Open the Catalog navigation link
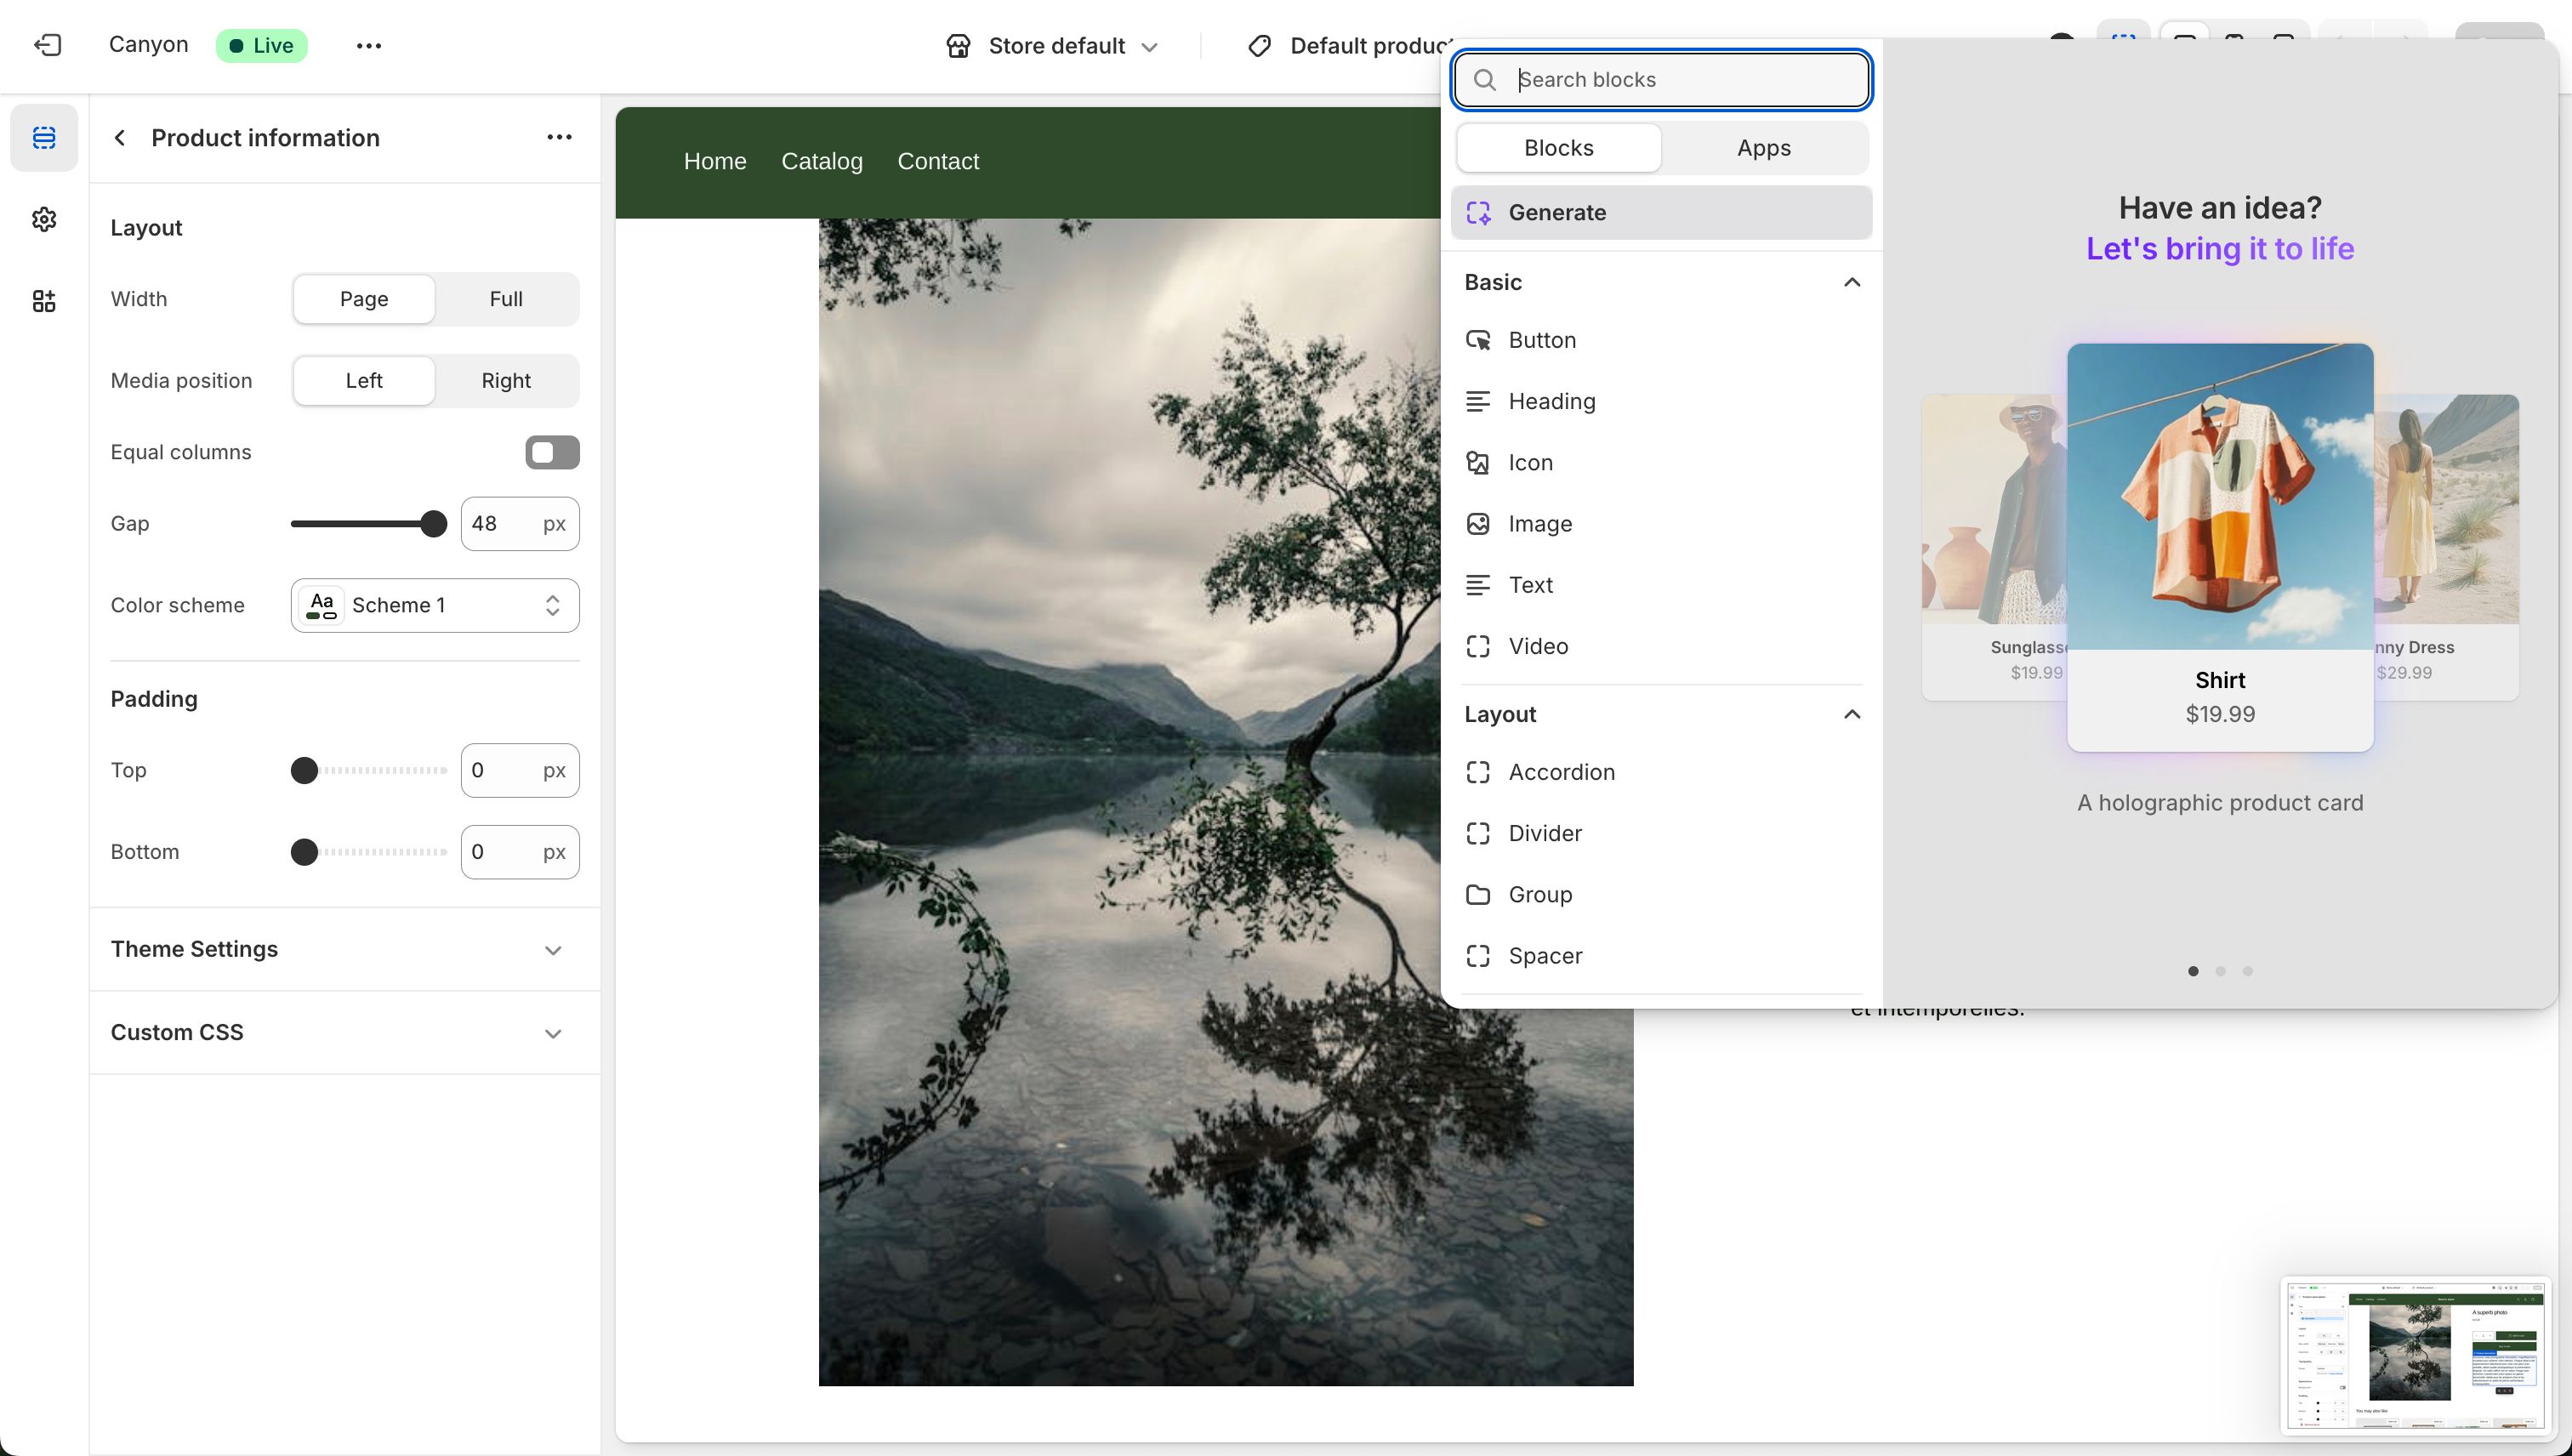This screenshot has height=1456, width=2572. [x=821, y=162]
